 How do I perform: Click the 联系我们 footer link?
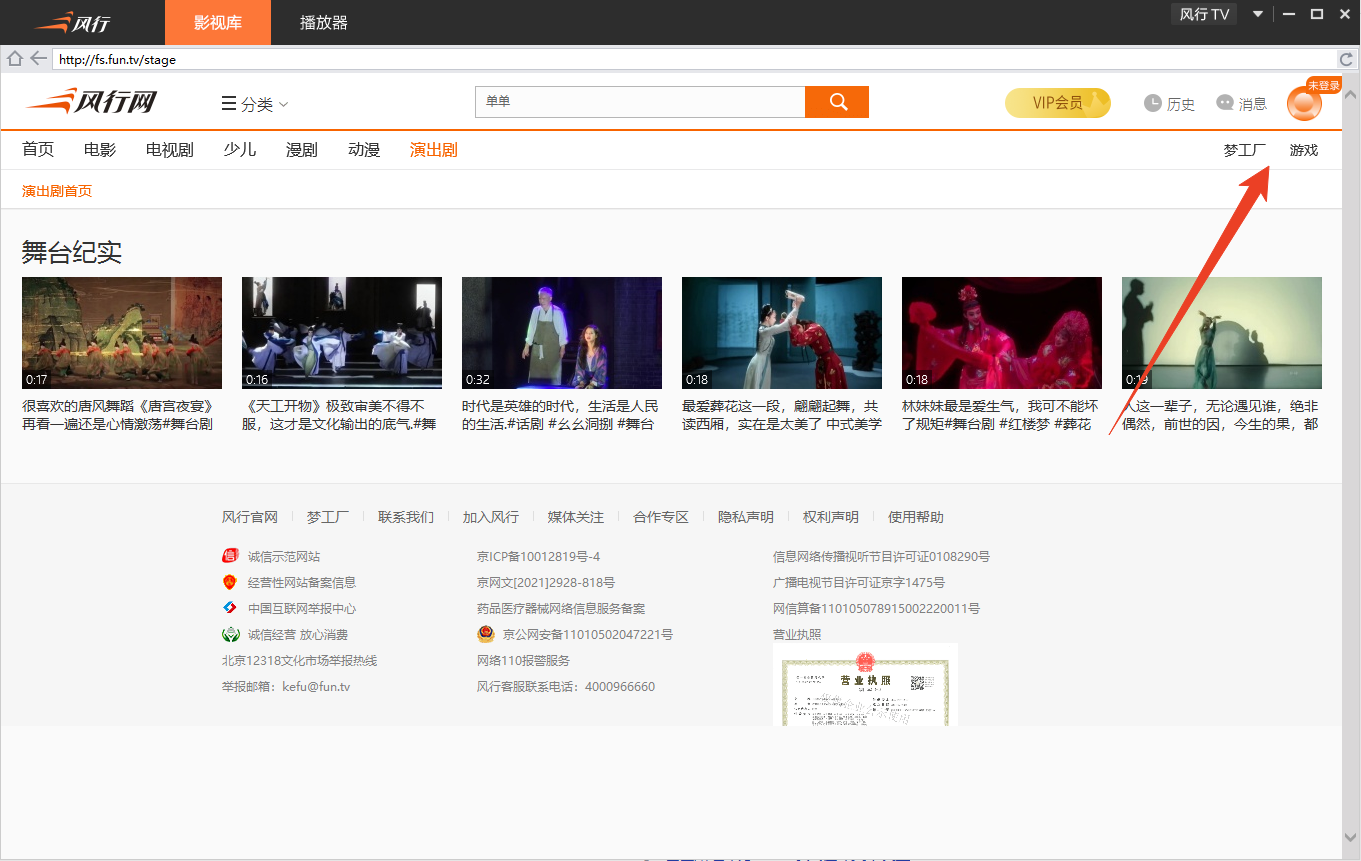(406, 517)
